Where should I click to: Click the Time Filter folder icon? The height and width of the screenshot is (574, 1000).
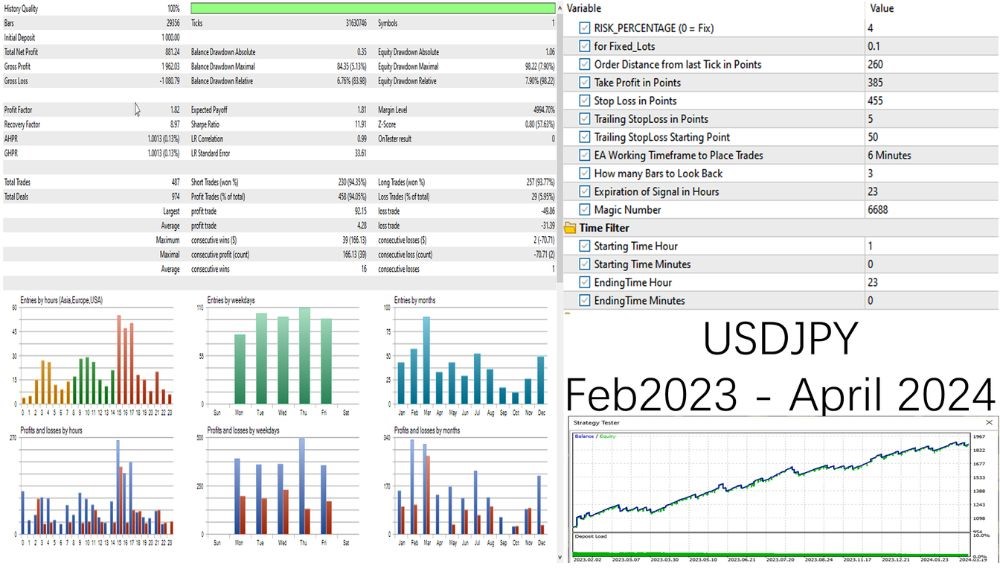tap(571, 228)
